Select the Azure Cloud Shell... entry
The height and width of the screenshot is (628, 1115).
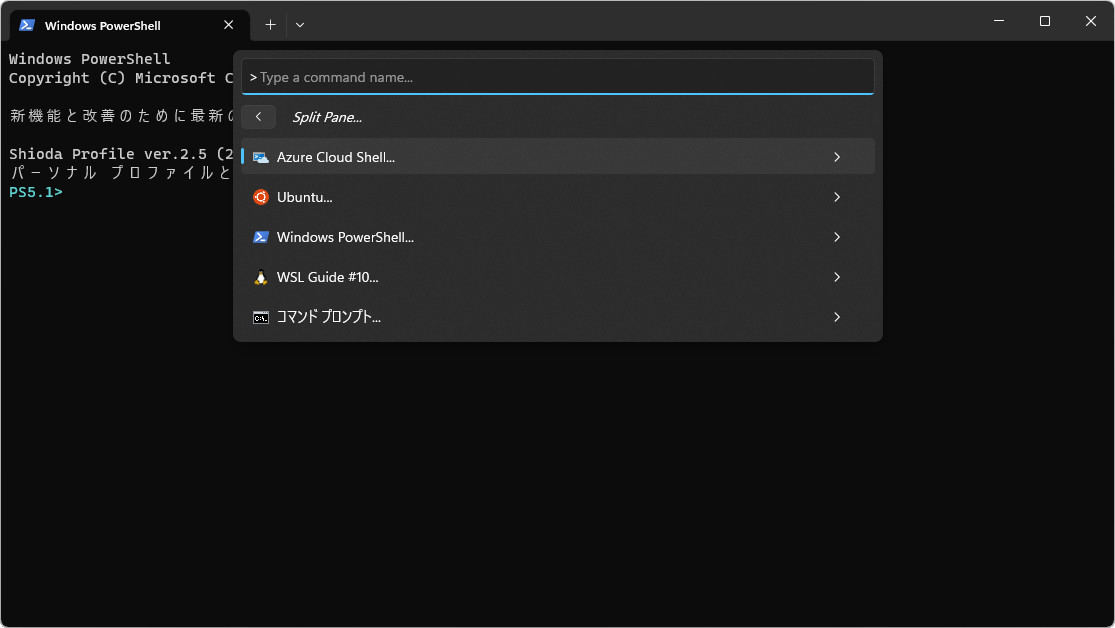558,157
